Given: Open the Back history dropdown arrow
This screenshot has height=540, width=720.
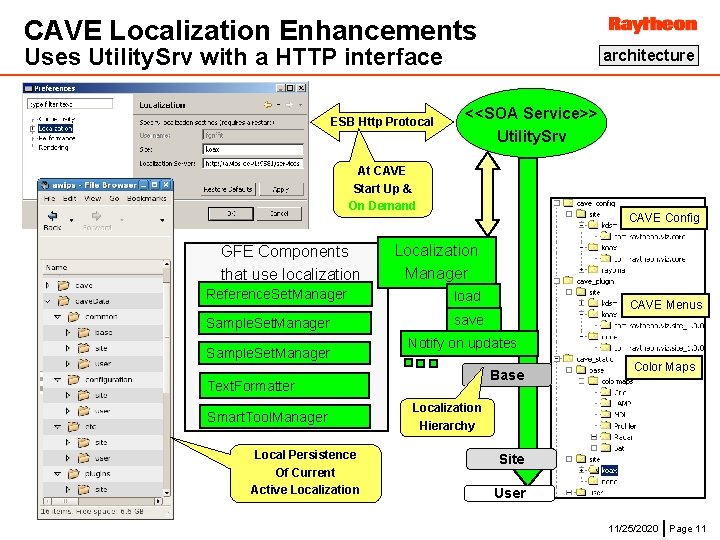Looking at the screenshot, I should [71, 220].
